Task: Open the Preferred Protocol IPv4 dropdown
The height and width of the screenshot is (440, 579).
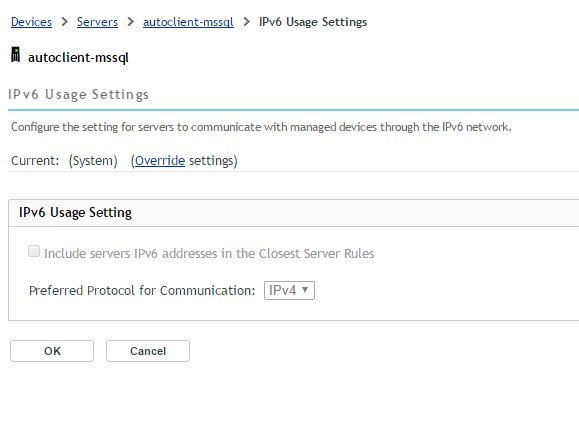Action: (289, 291)
